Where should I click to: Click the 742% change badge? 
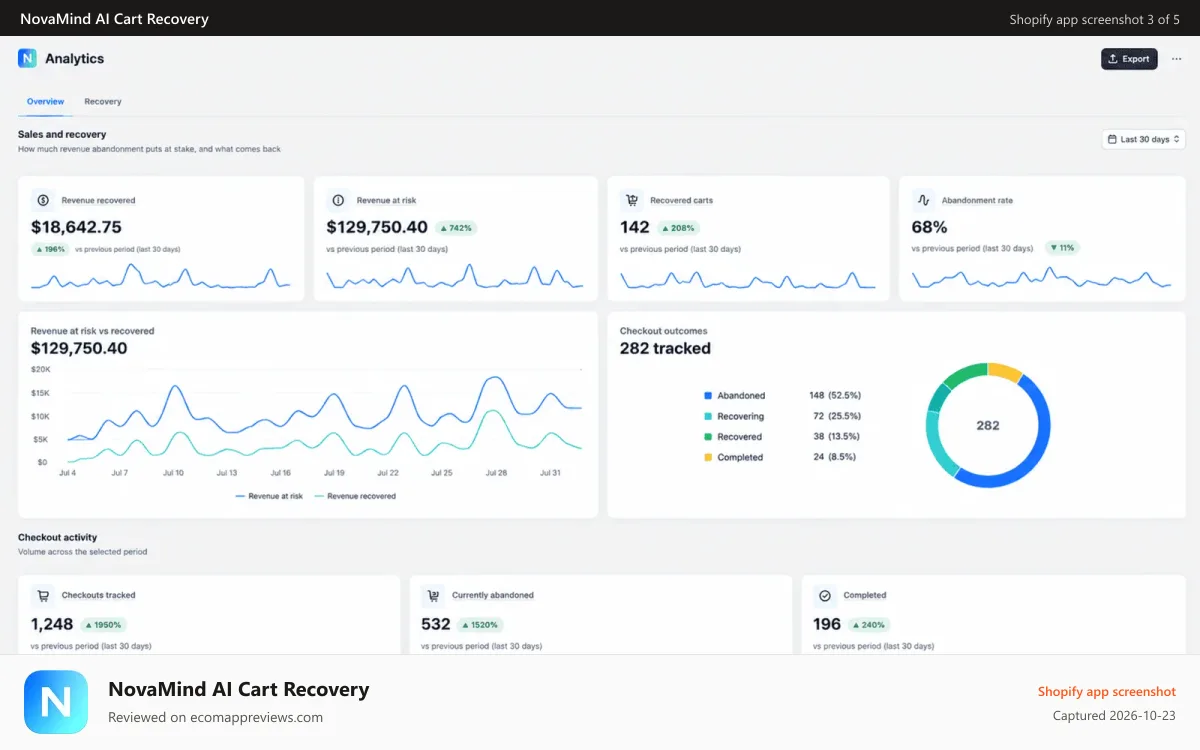[x=457, y=228]
